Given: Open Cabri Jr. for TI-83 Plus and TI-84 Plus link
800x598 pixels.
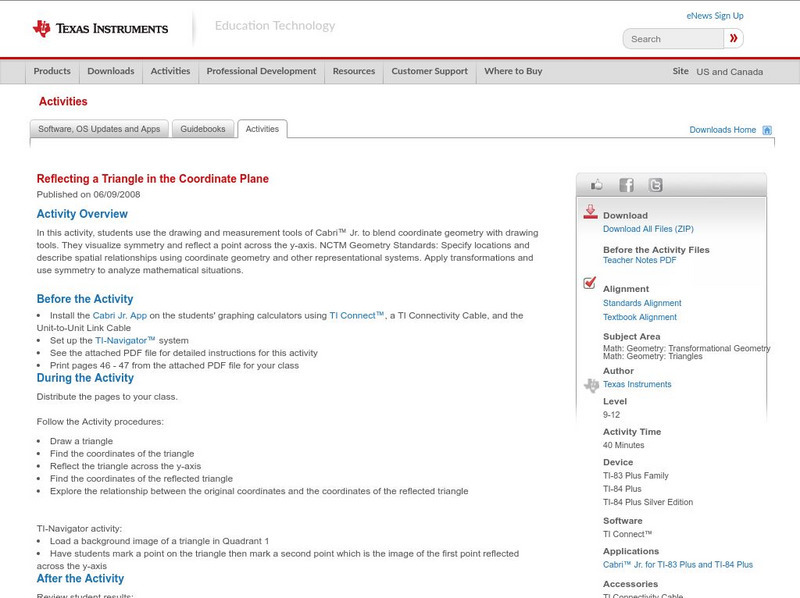Looking at the screenshot, I should click(678, 565).
